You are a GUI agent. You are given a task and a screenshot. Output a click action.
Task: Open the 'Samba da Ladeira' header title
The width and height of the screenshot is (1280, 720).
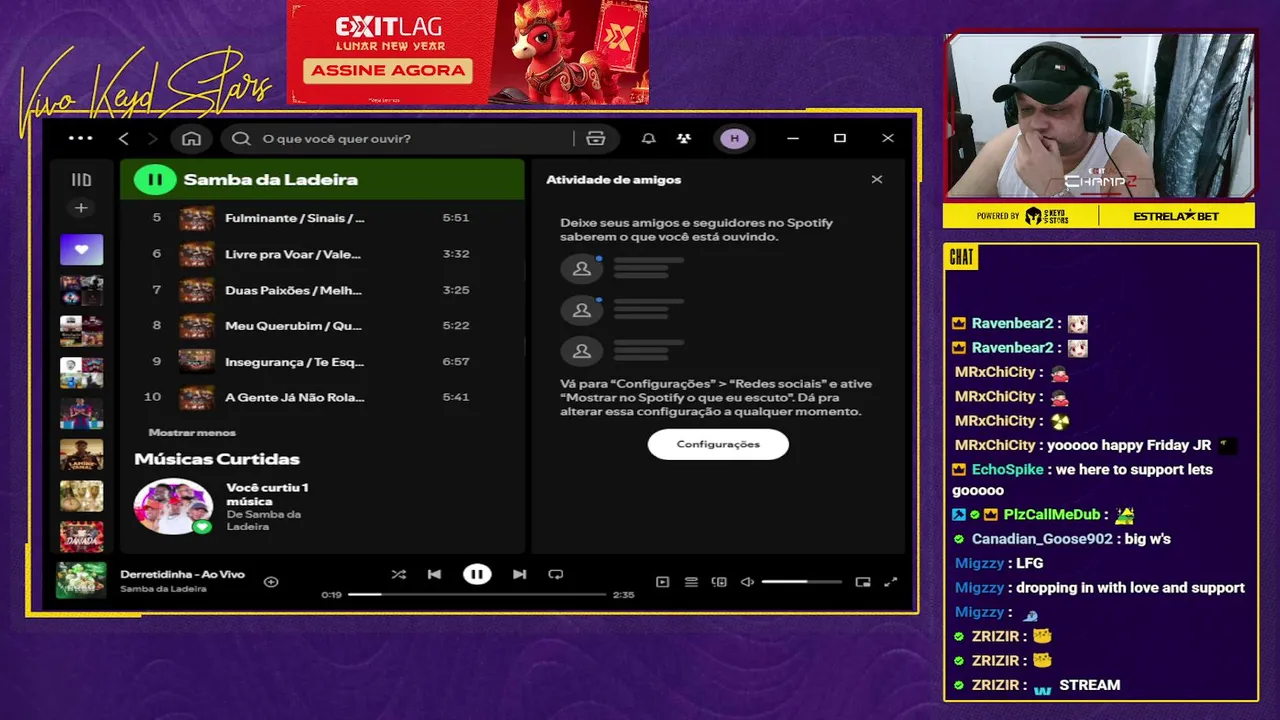coord(270,180)
